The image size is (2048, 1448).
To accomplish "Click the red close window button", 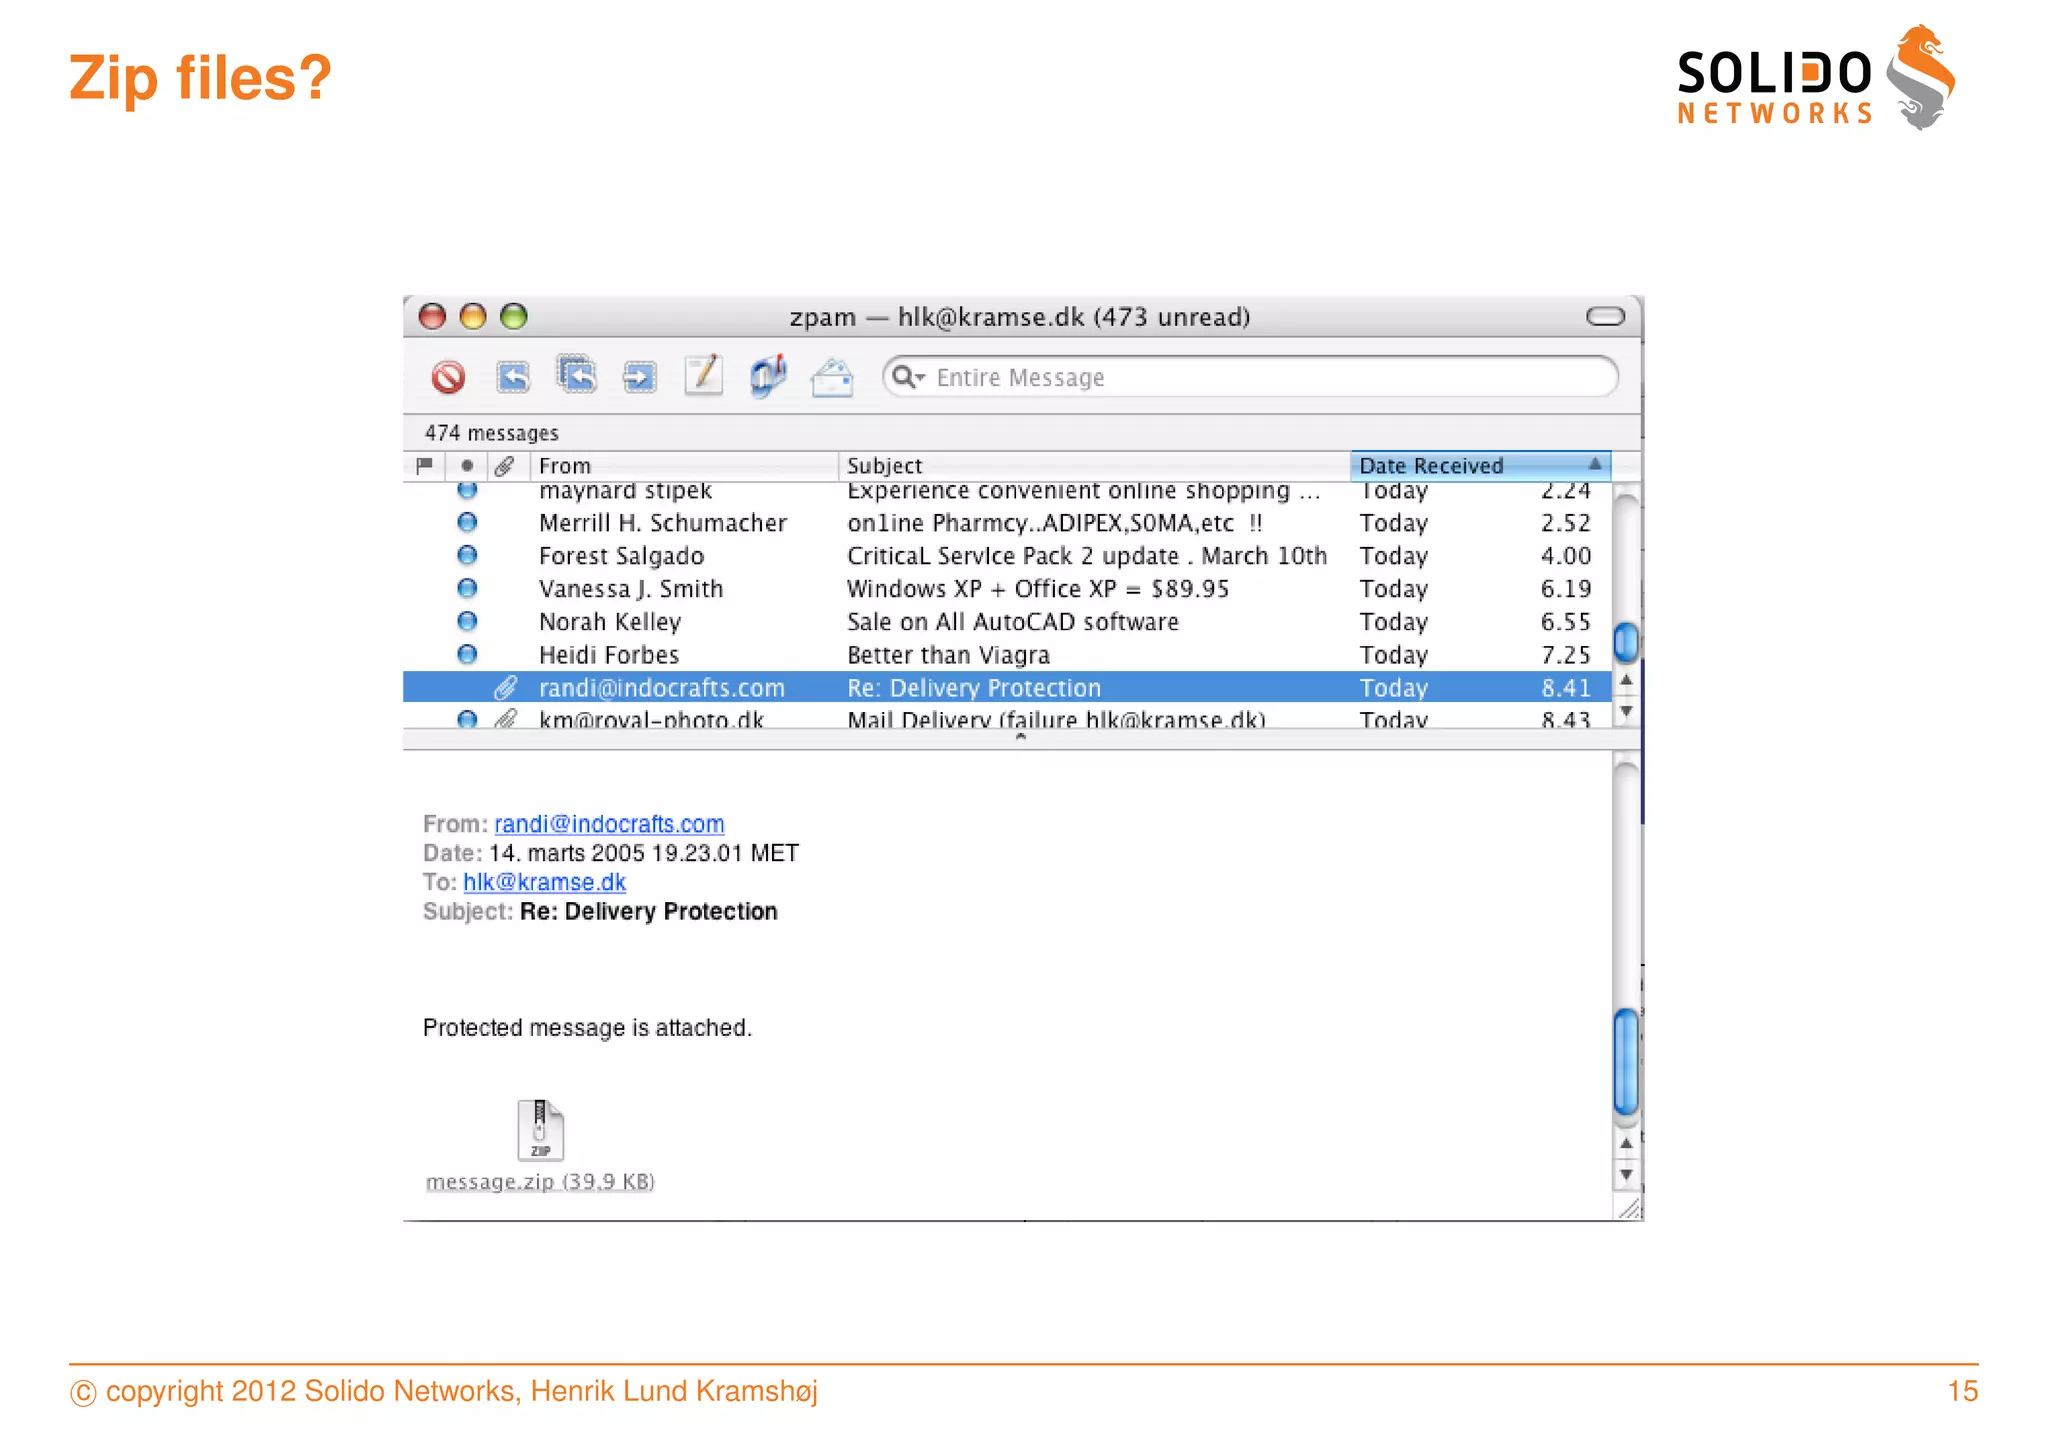I will [x=432, y=317].
